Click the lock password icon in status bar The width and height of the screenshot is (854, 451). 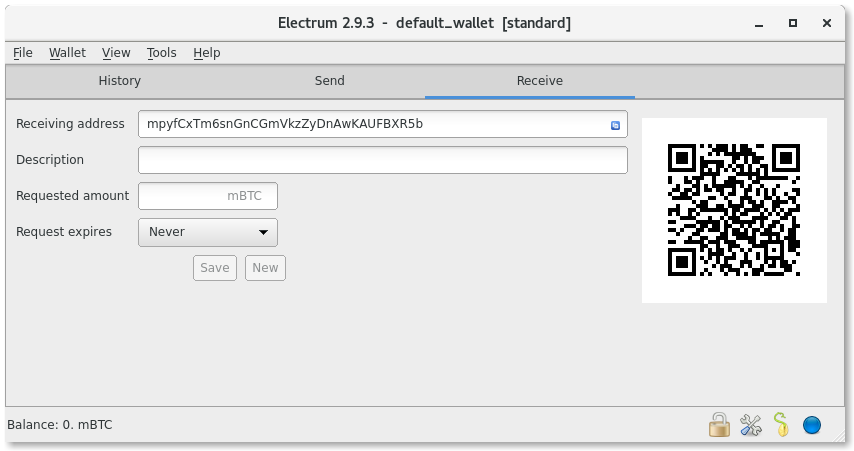coord(719,424)
